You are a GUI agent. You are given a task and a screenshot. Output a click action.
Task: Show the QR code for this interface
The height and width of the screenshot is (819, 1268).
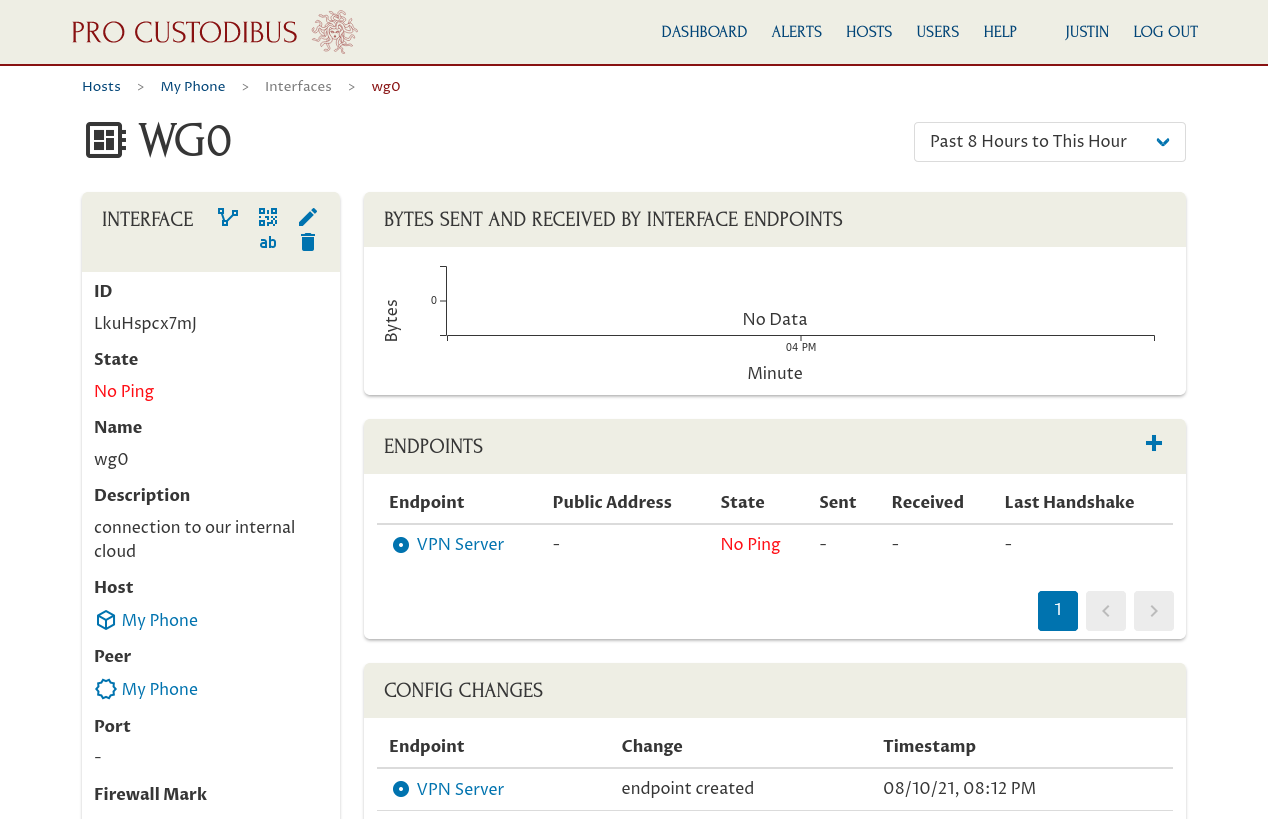268,217
